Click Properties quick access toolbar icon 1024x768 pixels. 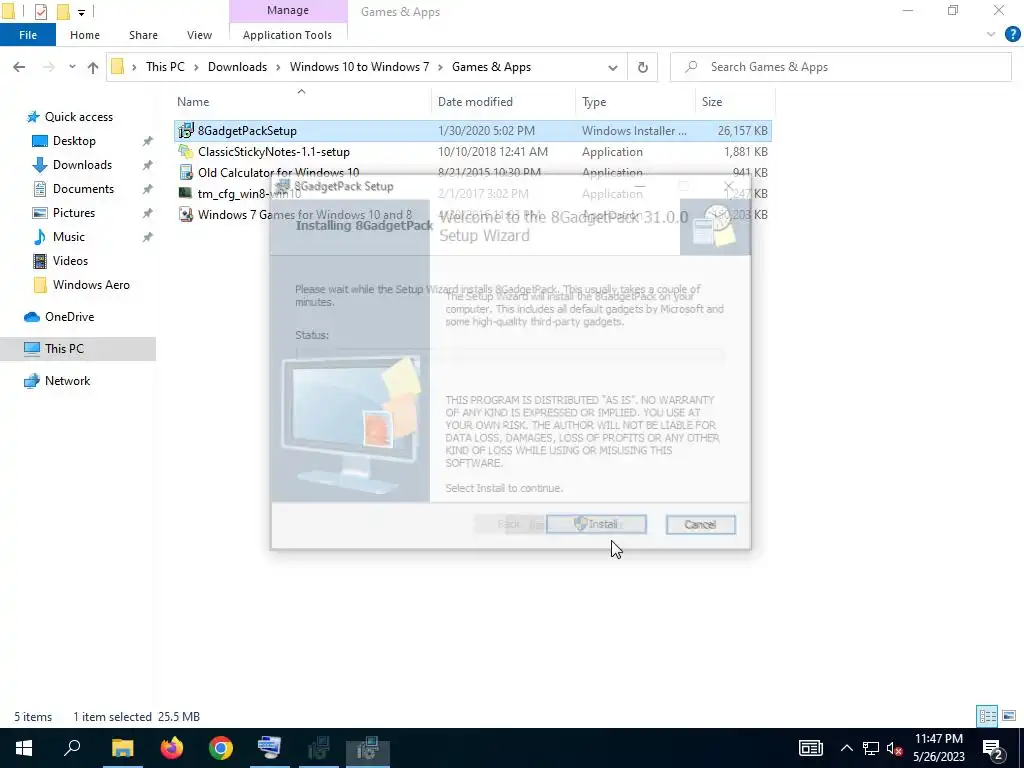[x=40, y=11]
